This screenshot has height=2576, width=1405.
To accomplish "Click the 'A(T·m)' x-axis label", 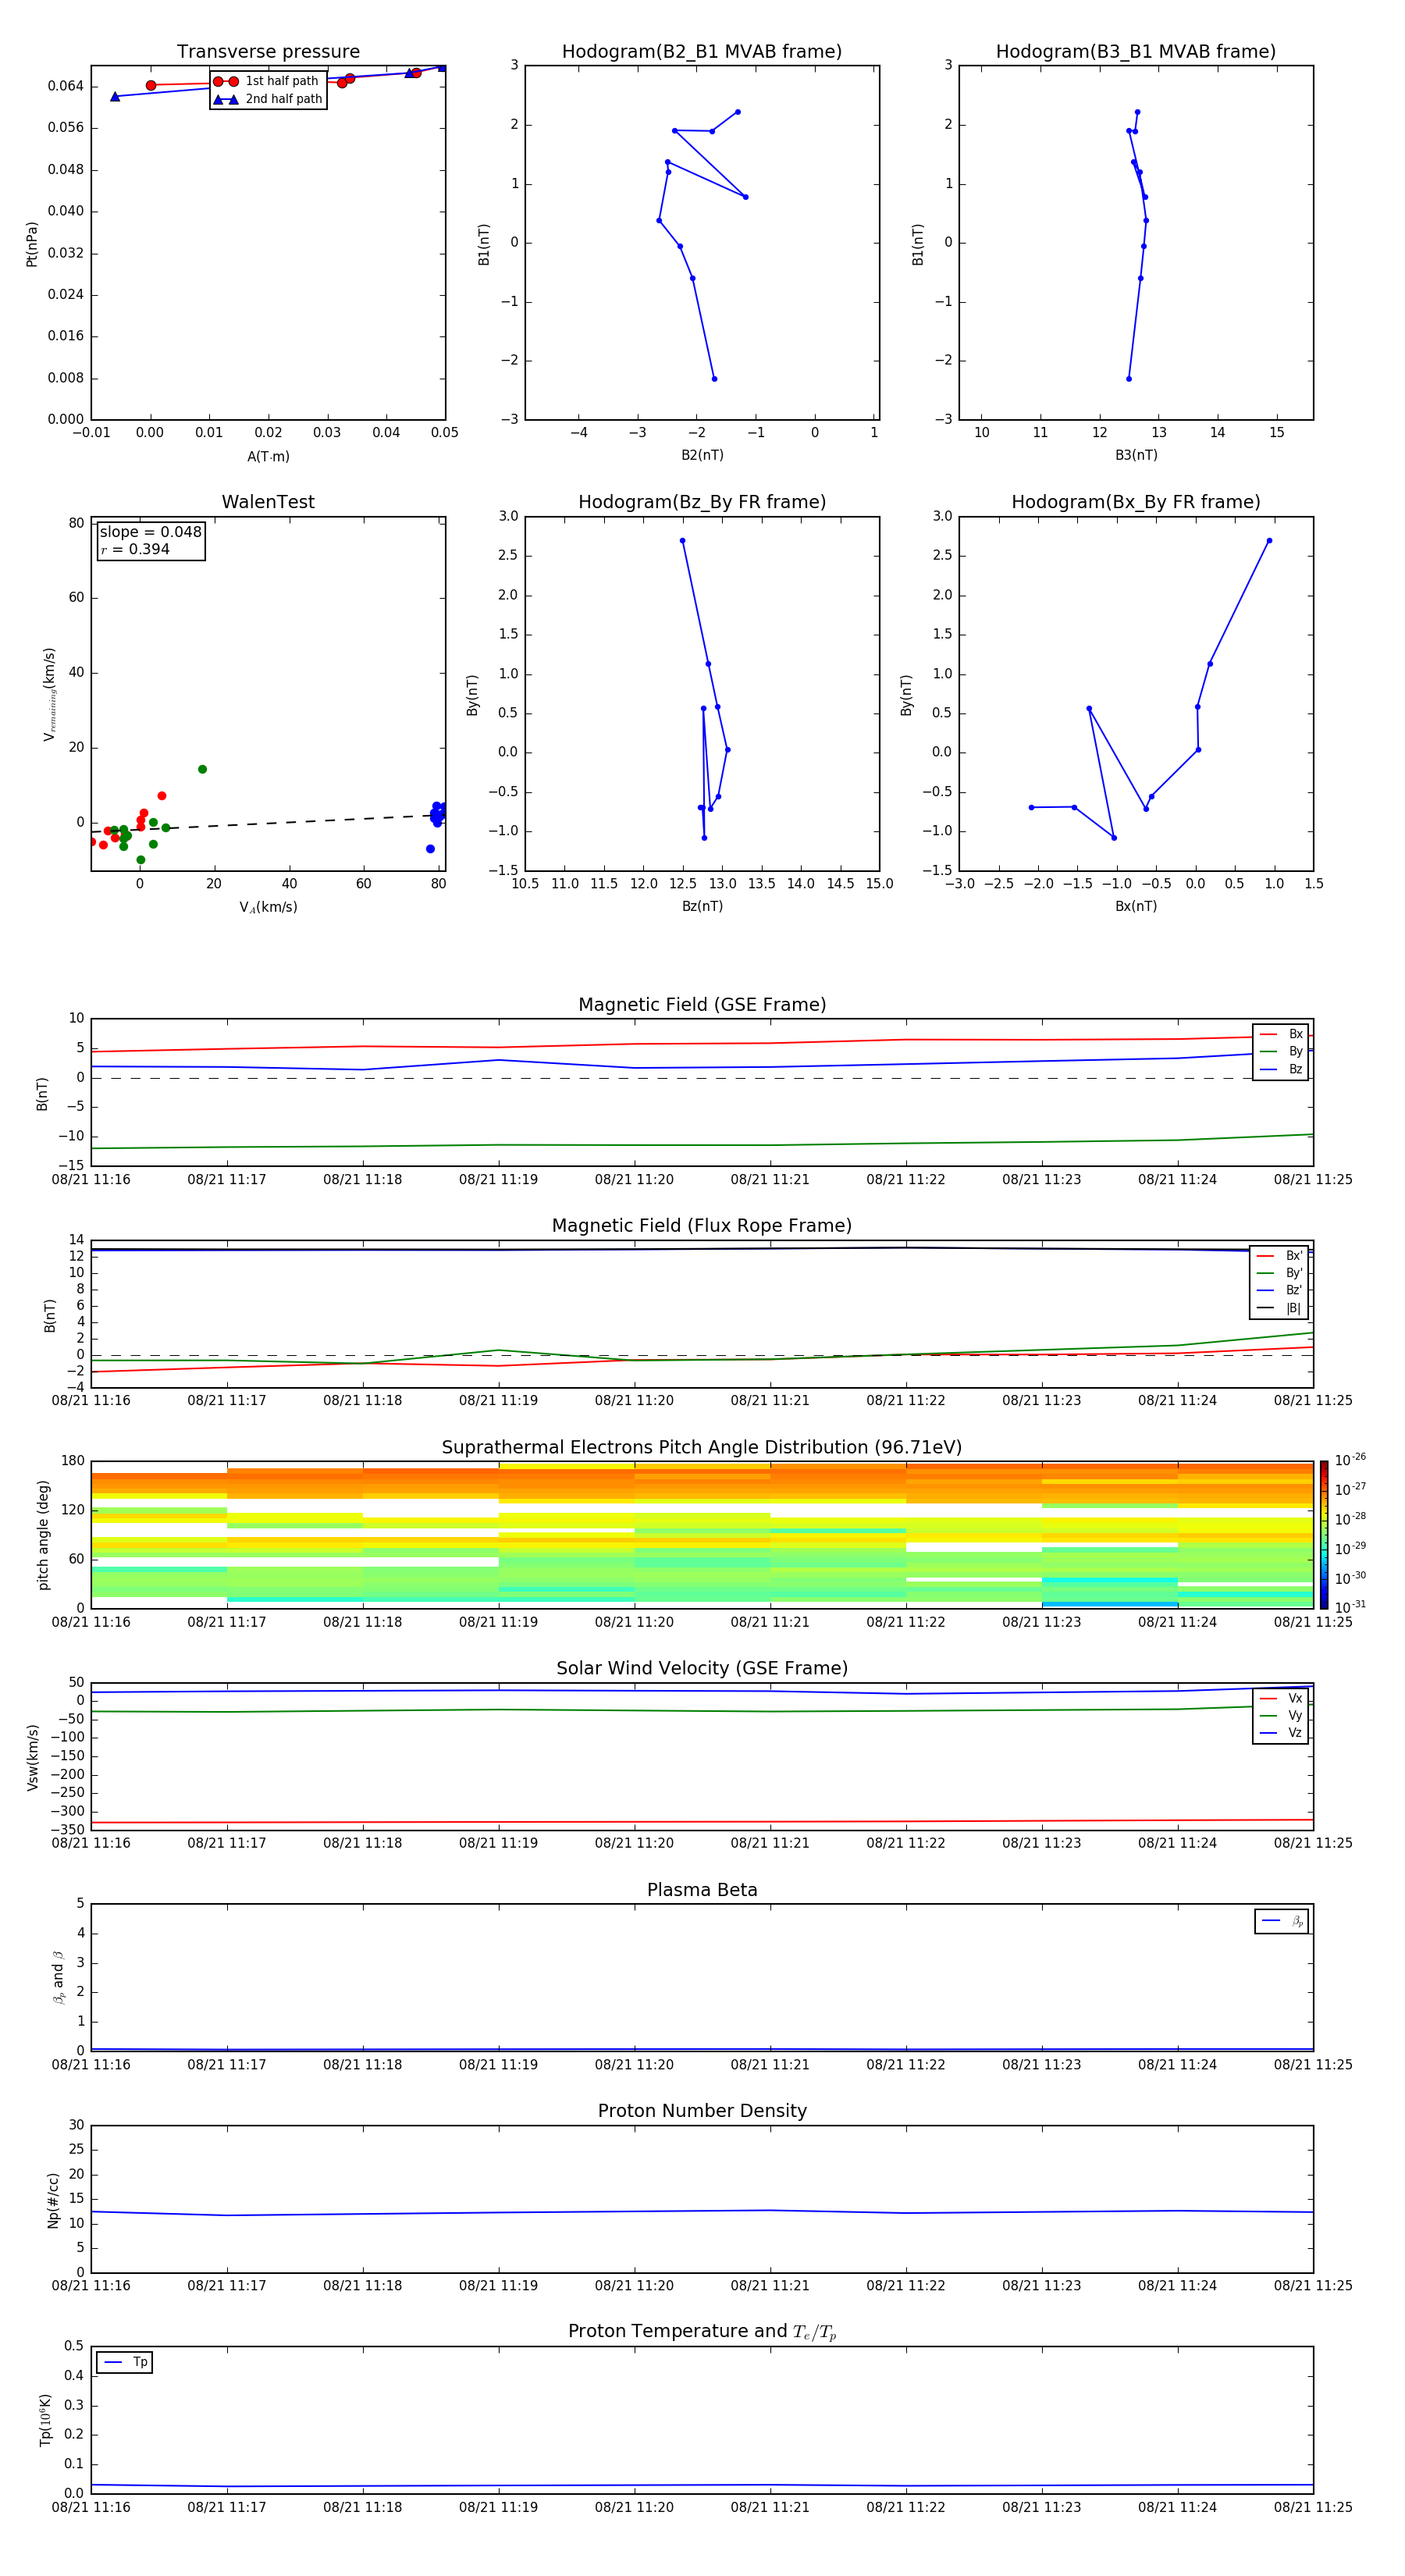I will pyautogui.click(x=268, y=457).
